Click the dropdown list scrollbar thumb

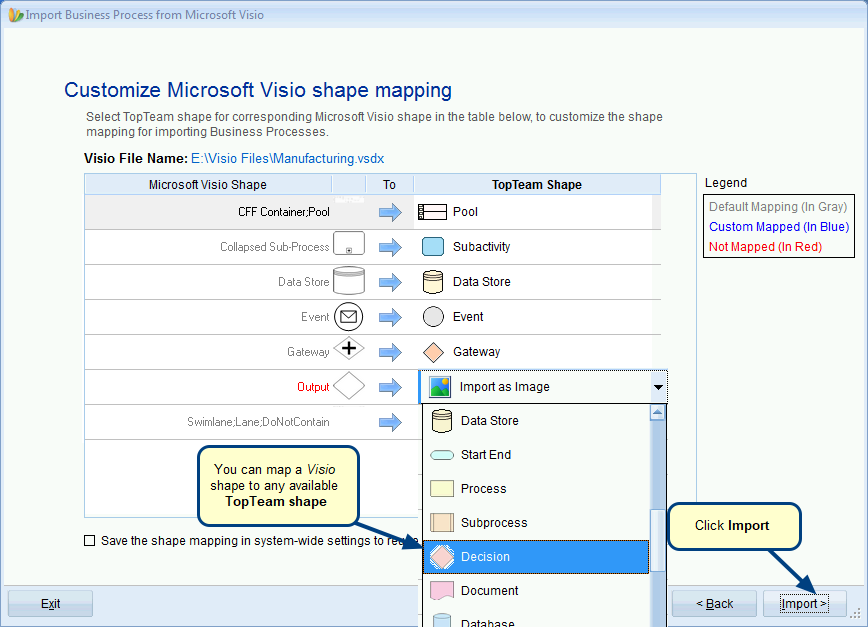coord(657,540)
